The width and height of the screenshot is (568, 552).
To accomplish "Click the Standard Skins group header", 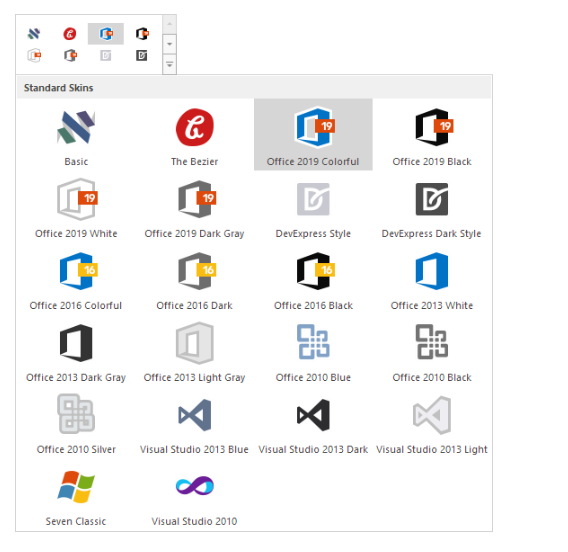I will click(x=254, y=88).
